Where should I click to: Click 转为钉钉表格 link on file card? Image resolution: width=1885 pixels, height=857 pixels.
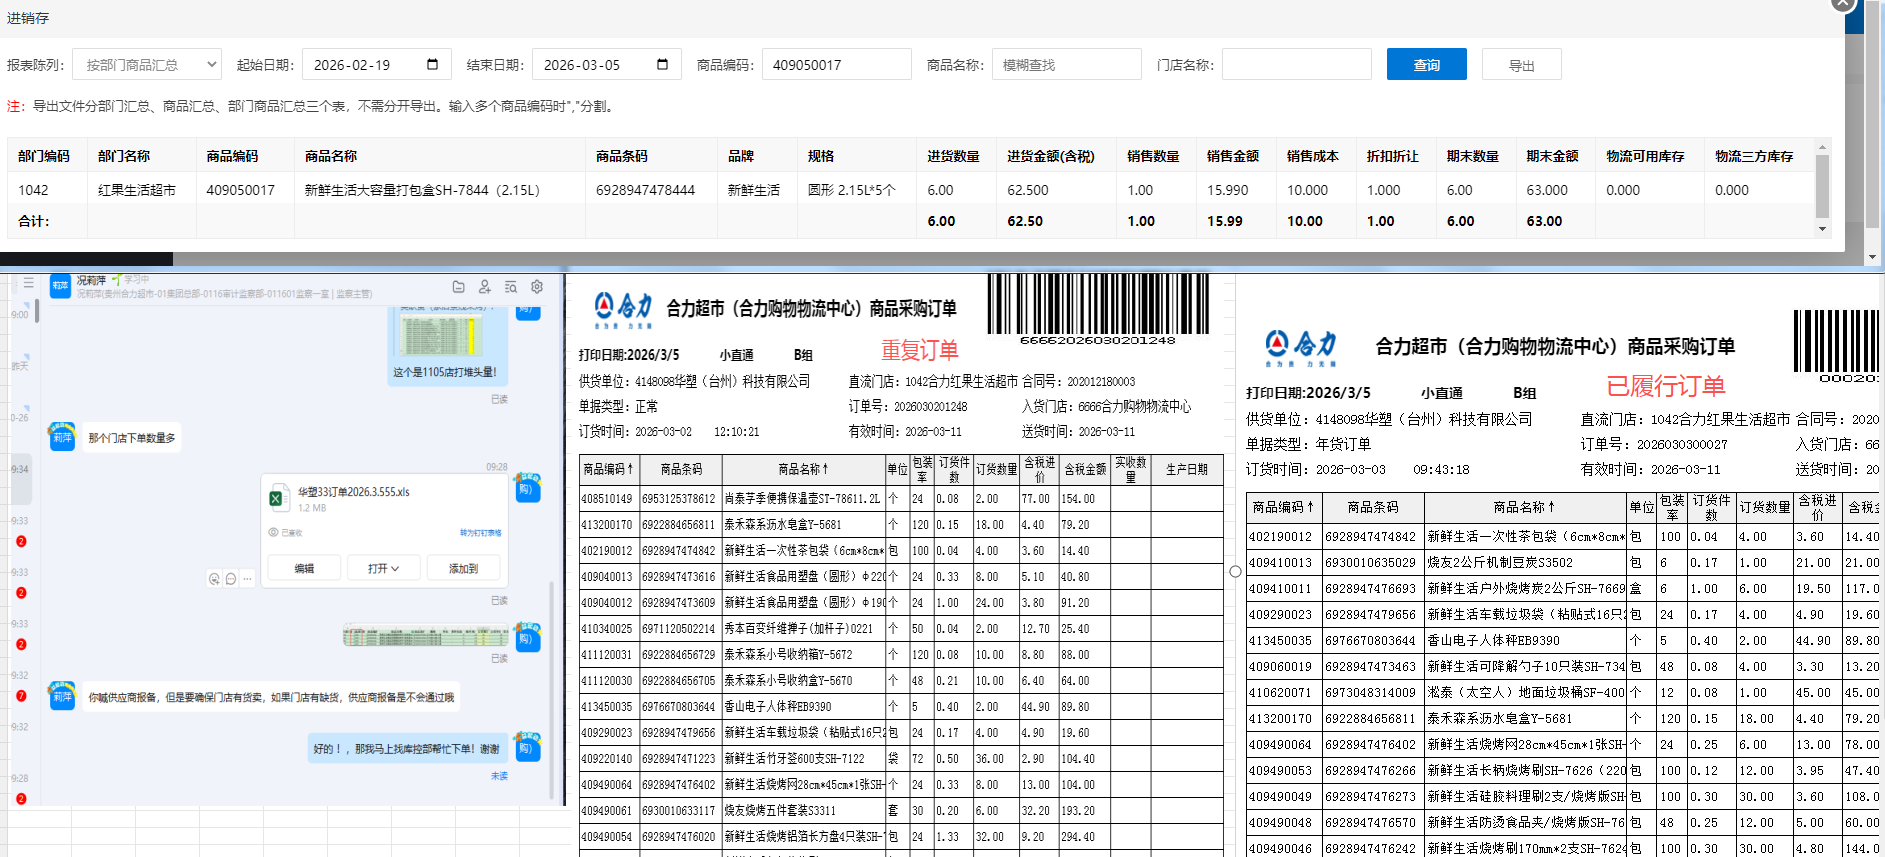pyautogui.click(x=480, y=533)
